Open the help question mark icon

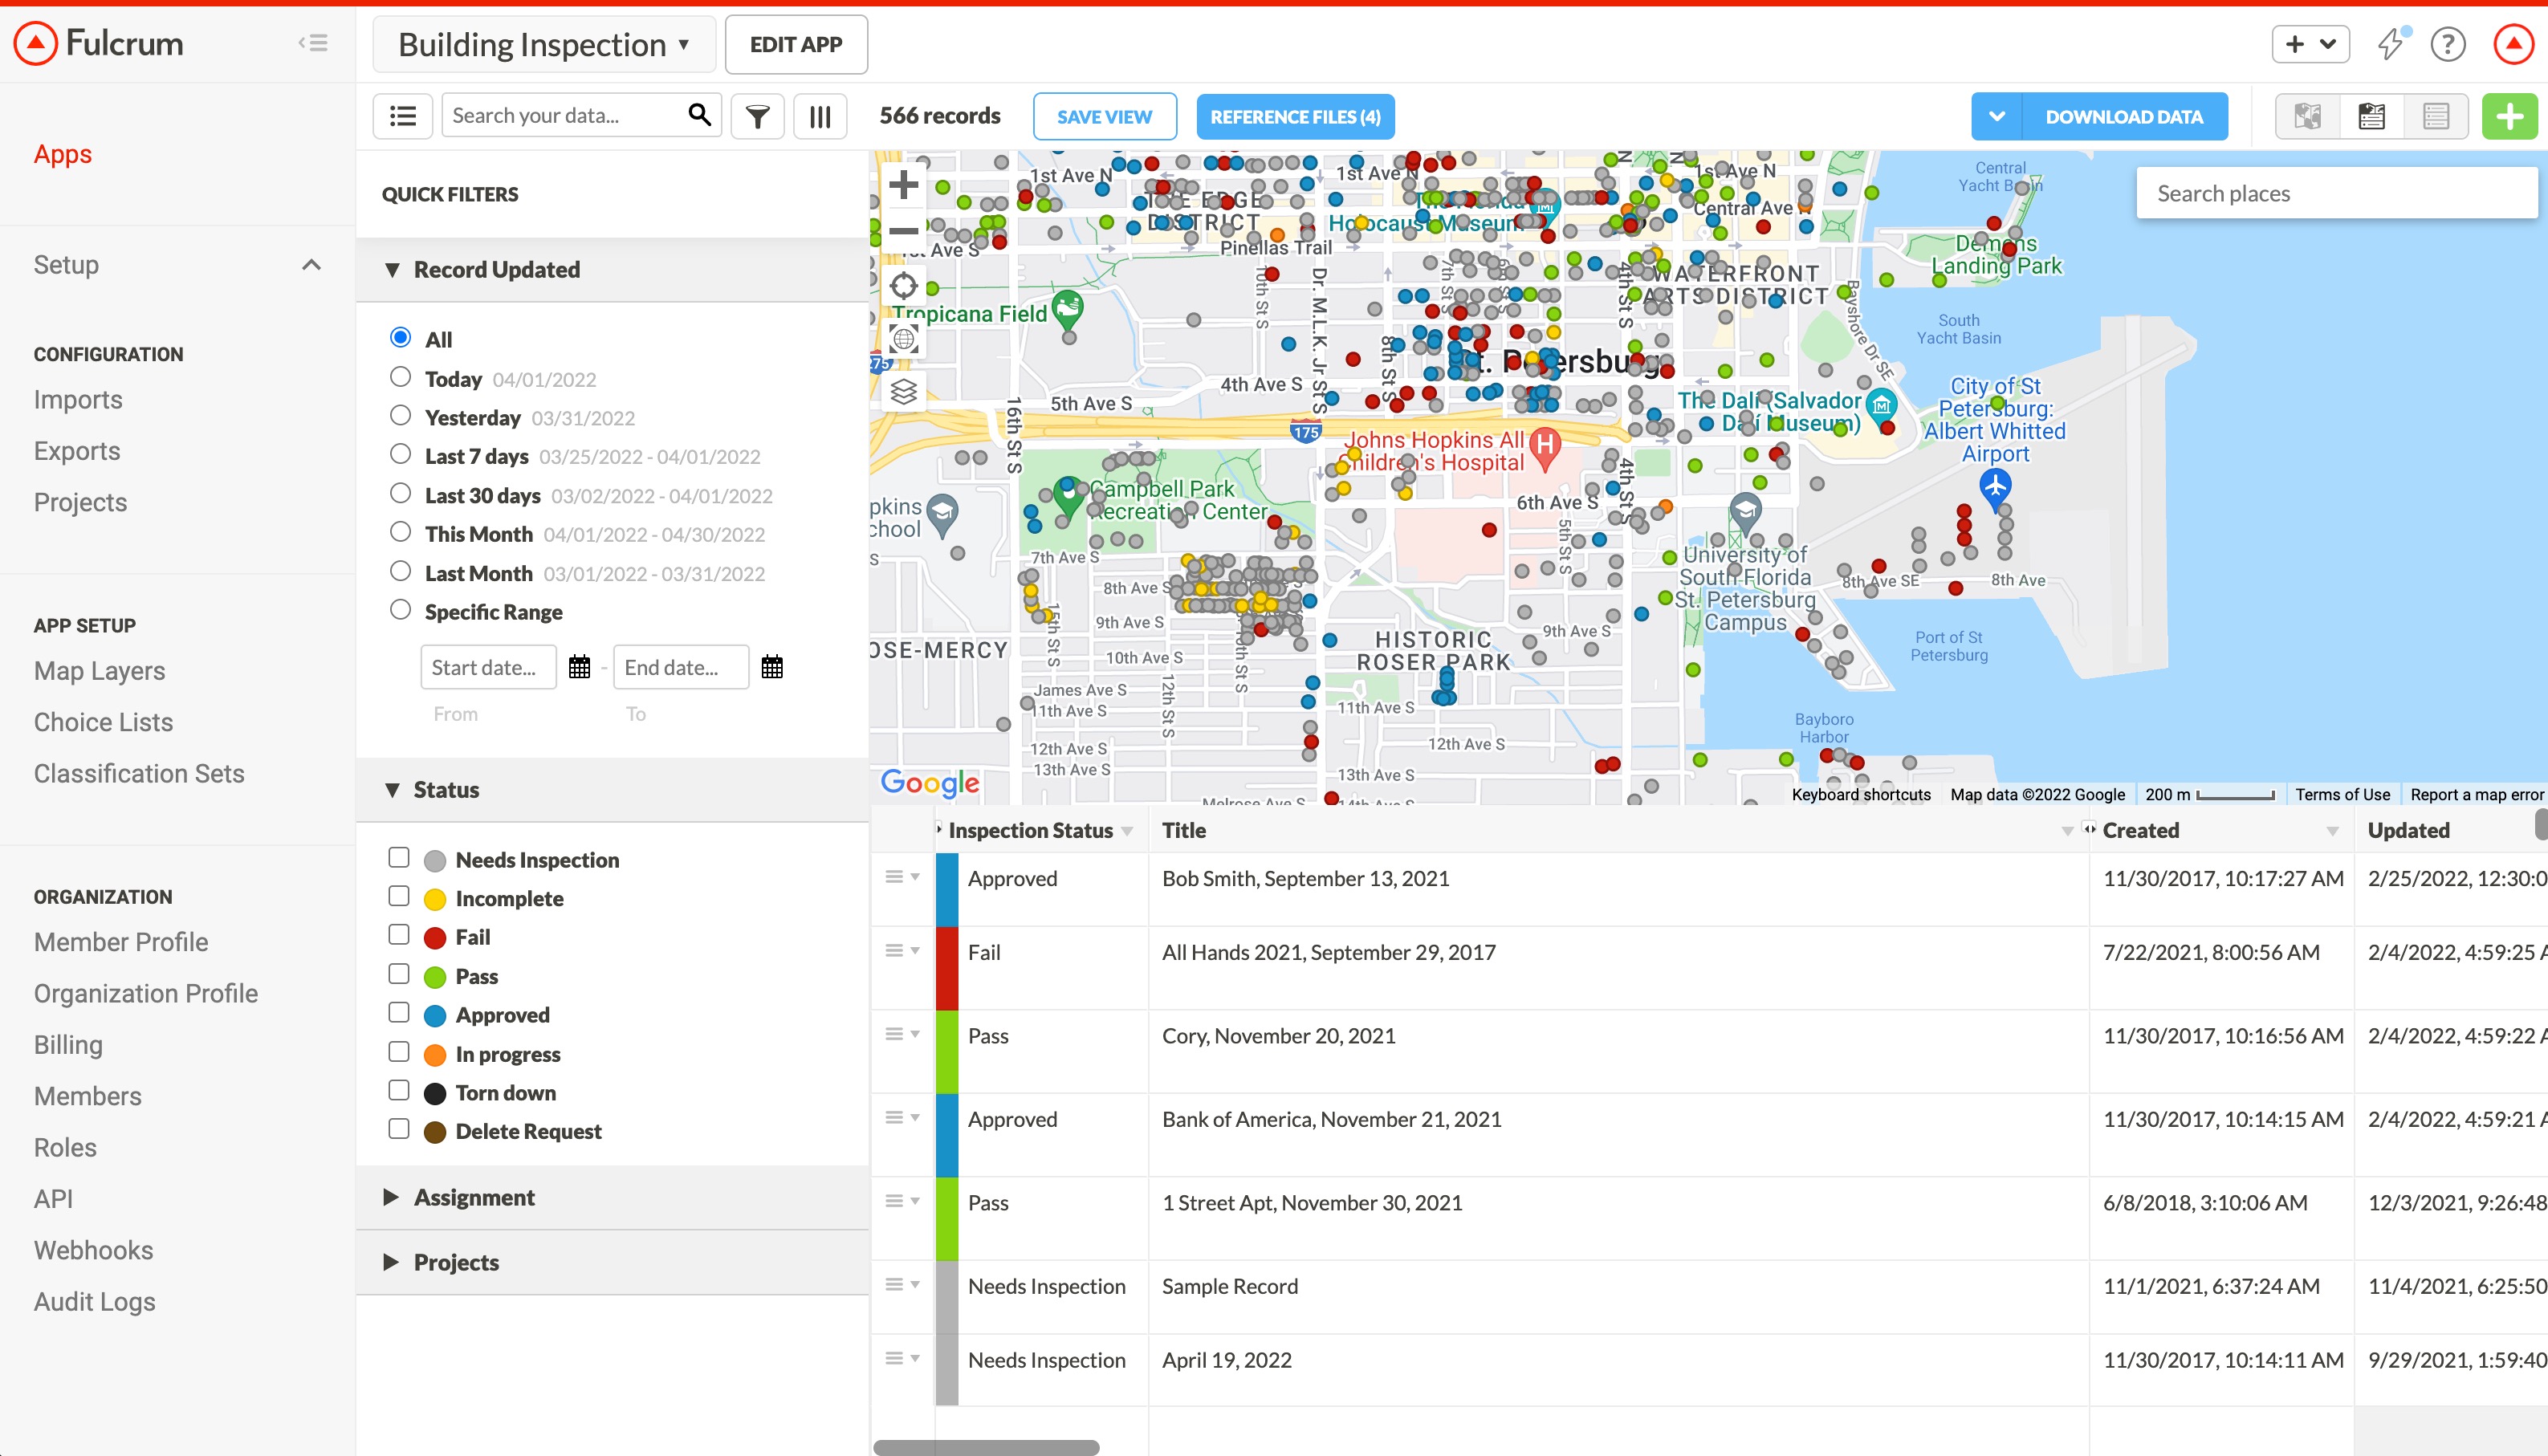point(2447,44)
